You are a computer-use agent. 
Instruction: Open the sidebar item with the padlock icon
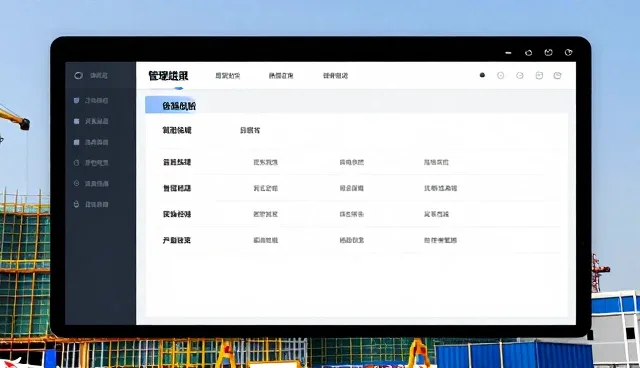pyautogui.click(x=91, y=204)
